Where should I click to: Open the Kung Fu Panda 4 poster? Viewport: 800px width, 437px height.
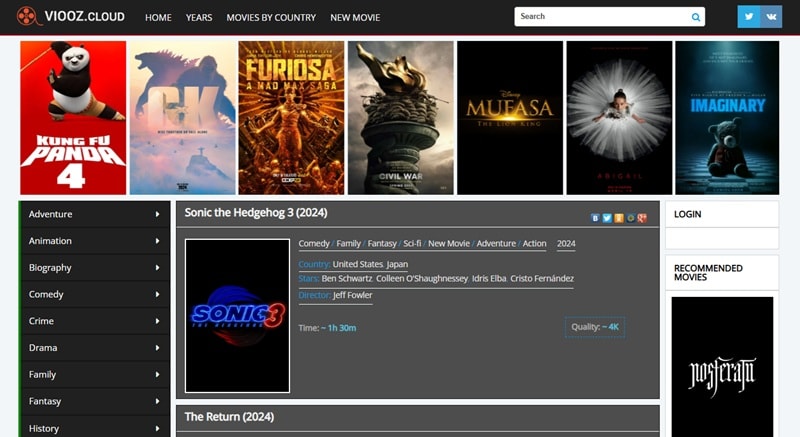click(73, 118)
